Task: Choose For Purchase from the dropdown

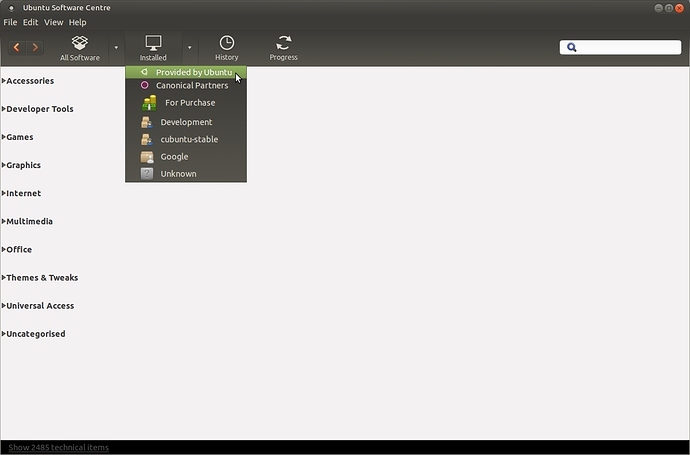Action: tap(186, 103)
